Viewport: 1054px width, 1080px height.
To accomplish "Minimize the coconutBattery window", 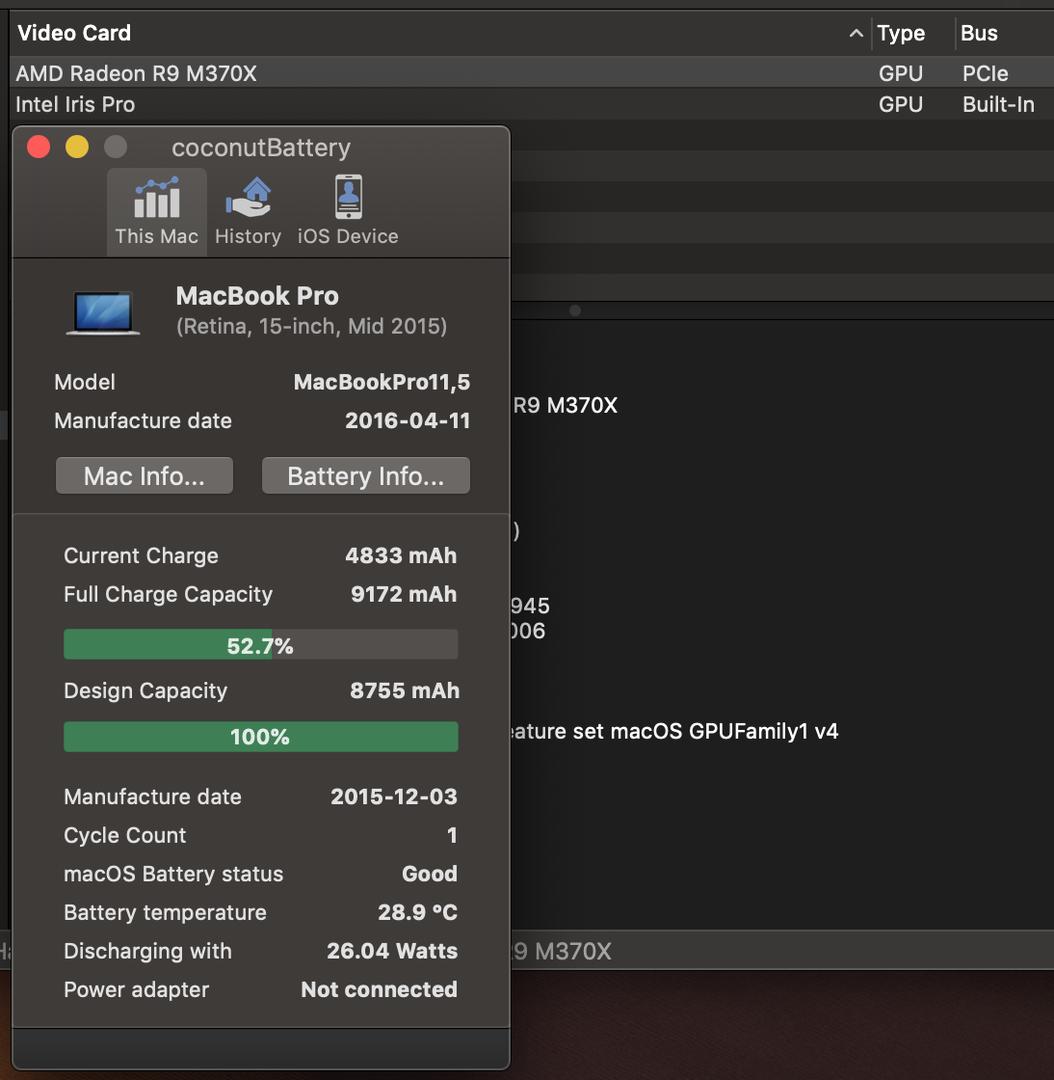I will [x=77, y=147].
